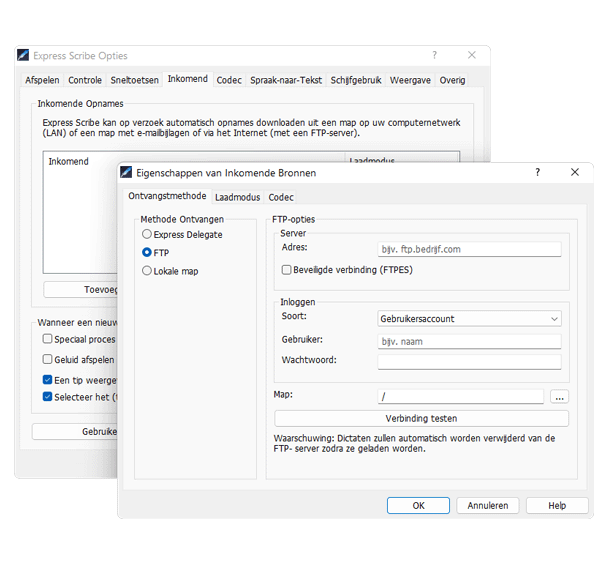The image size is (606, 567).
Task: Close the Express Scribe Opties window
Action: pyautogui.click(x=472, y=55)
